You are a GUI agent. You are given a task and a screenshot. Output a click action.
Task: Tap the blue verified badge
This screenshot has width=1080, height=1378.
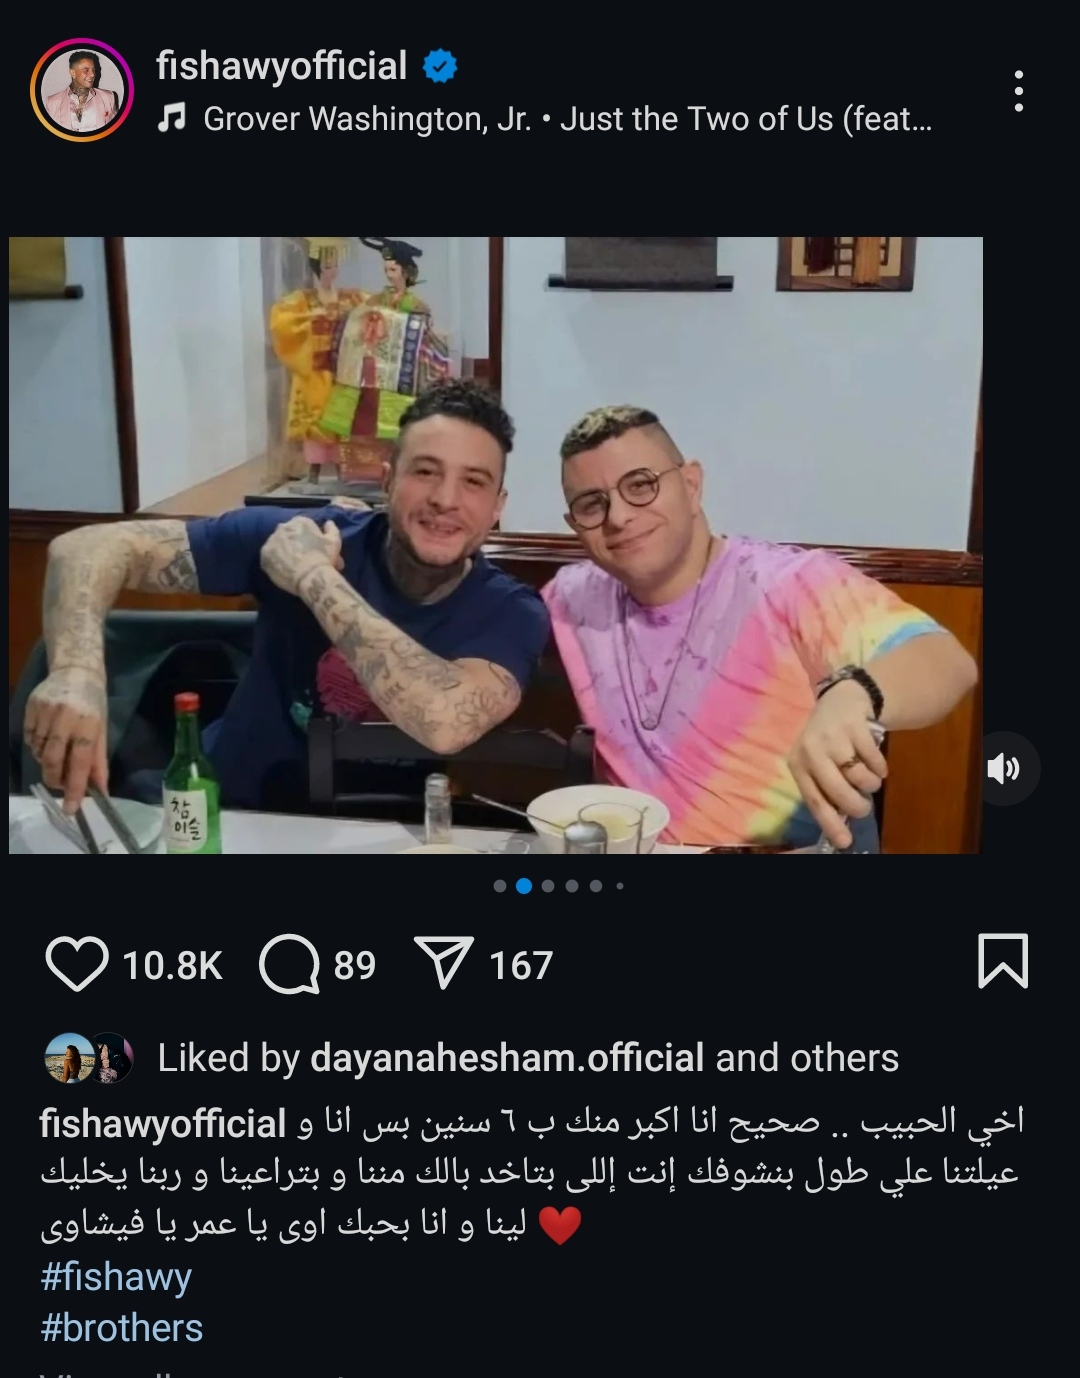point(440,66)
